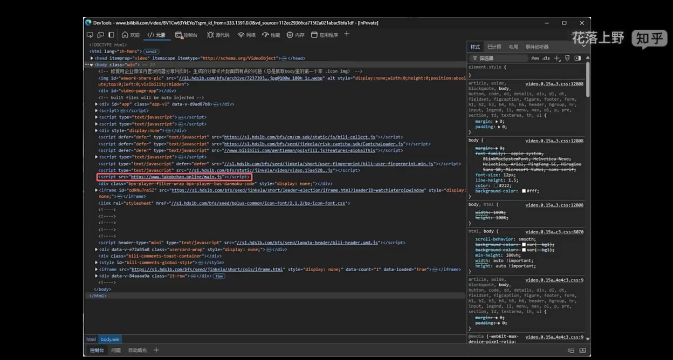Expand the bili-comments-global-style style node

coord(96,263)
